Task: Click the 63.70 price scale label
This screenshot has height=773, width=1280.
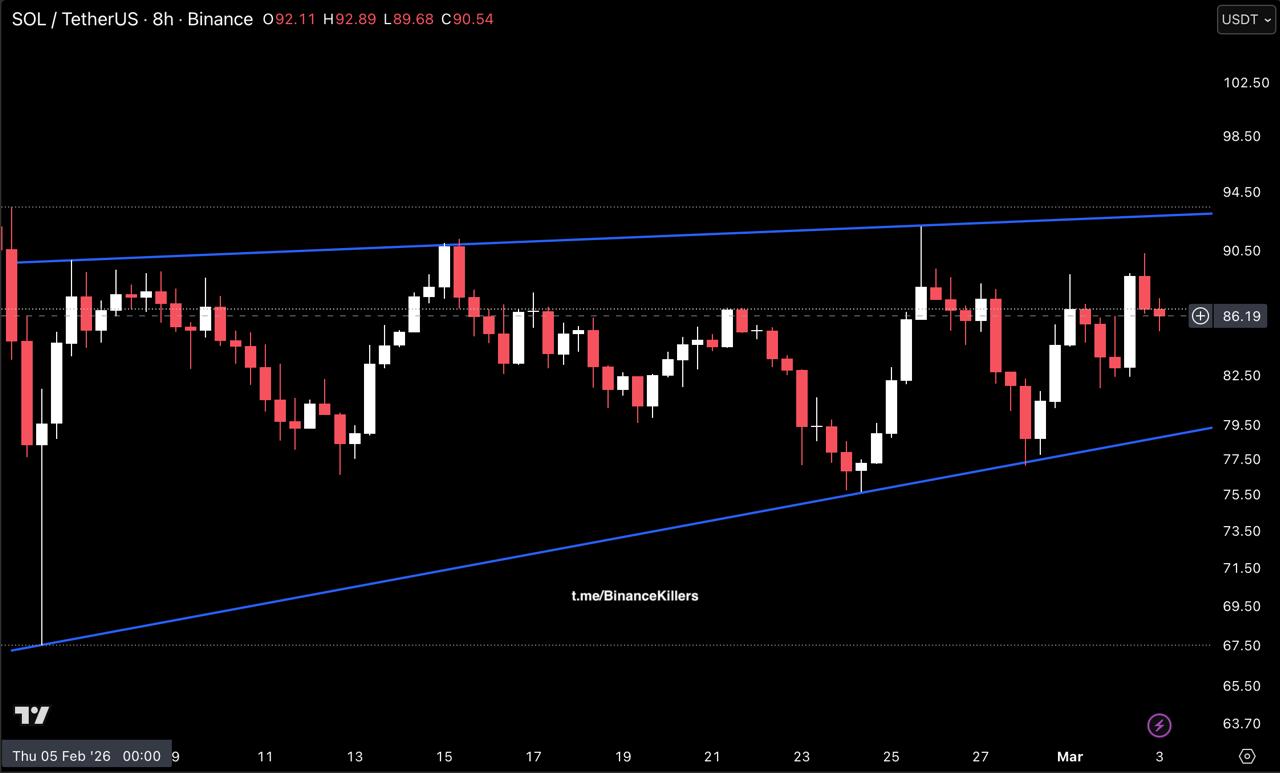Action: click(x=1241, y=724)
